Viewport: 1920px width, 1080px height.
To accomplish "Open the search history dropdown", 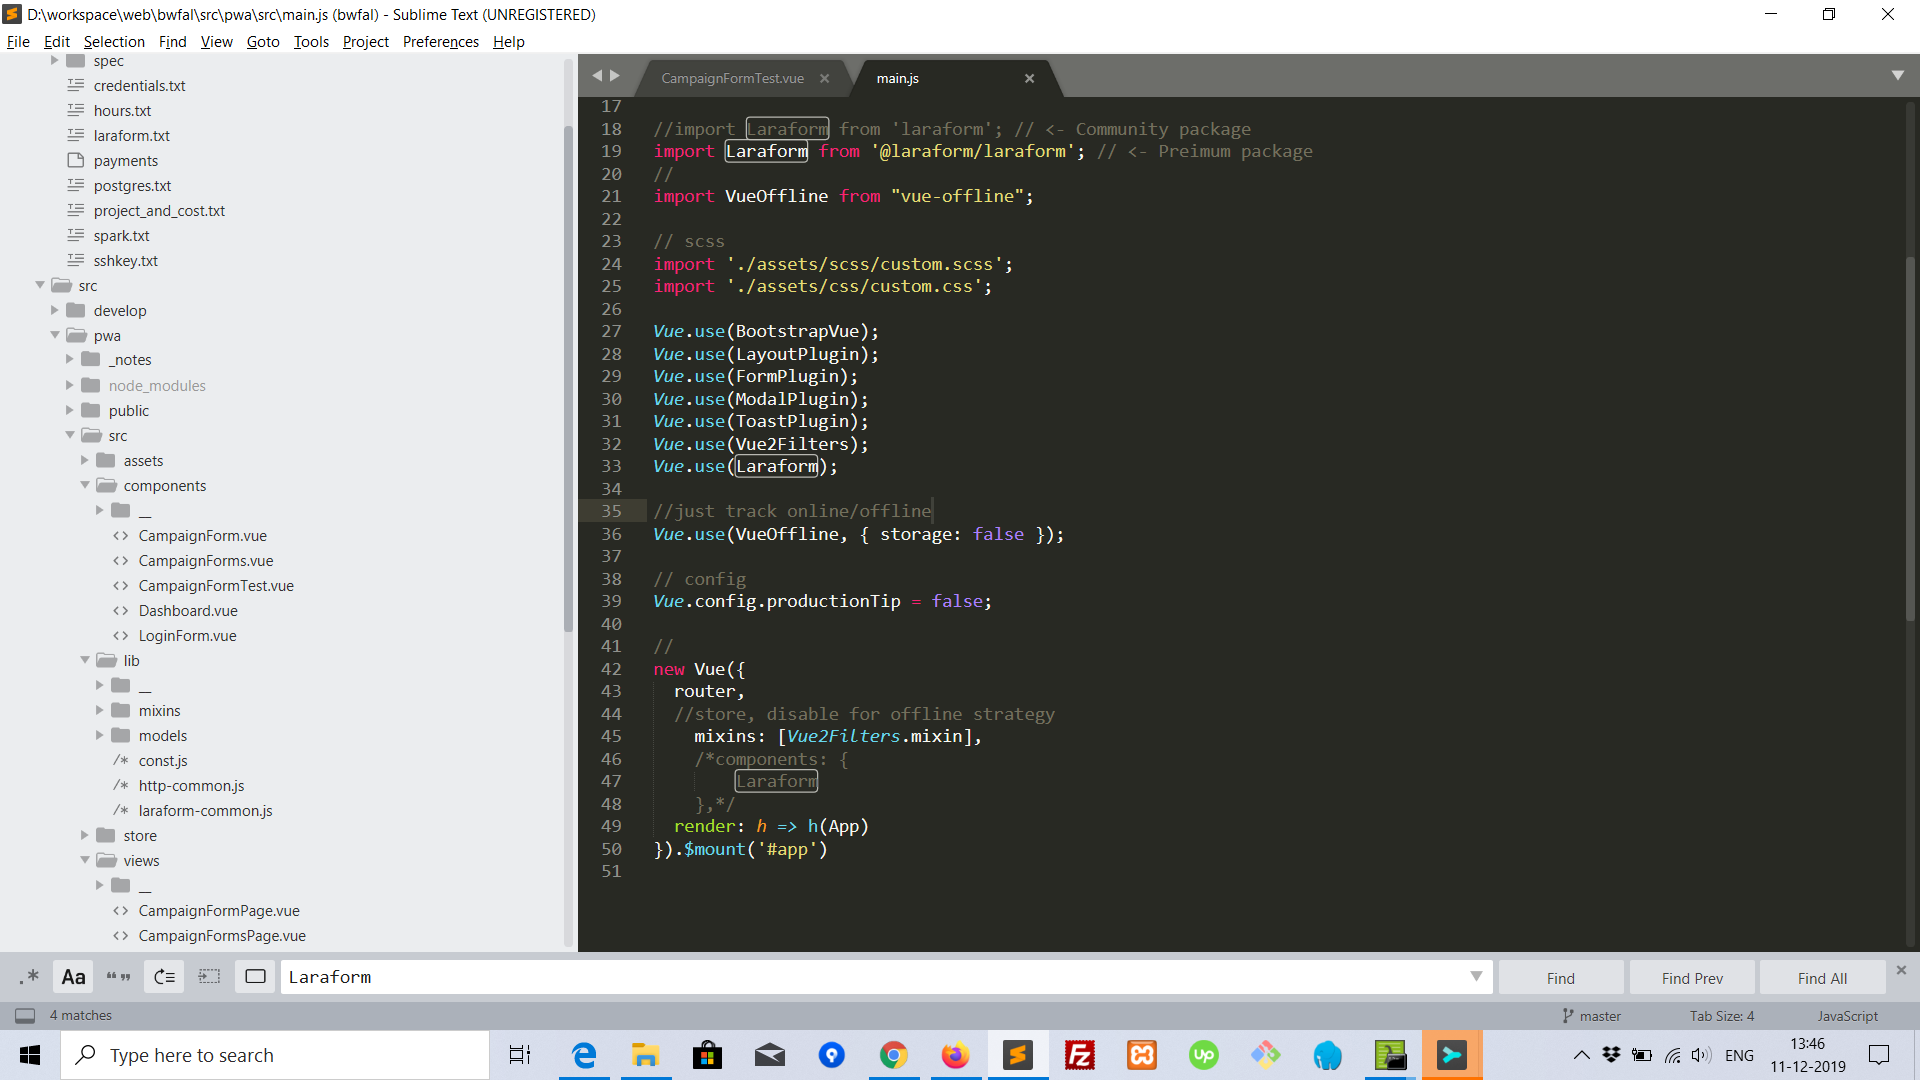I will tap(1477, 977).
